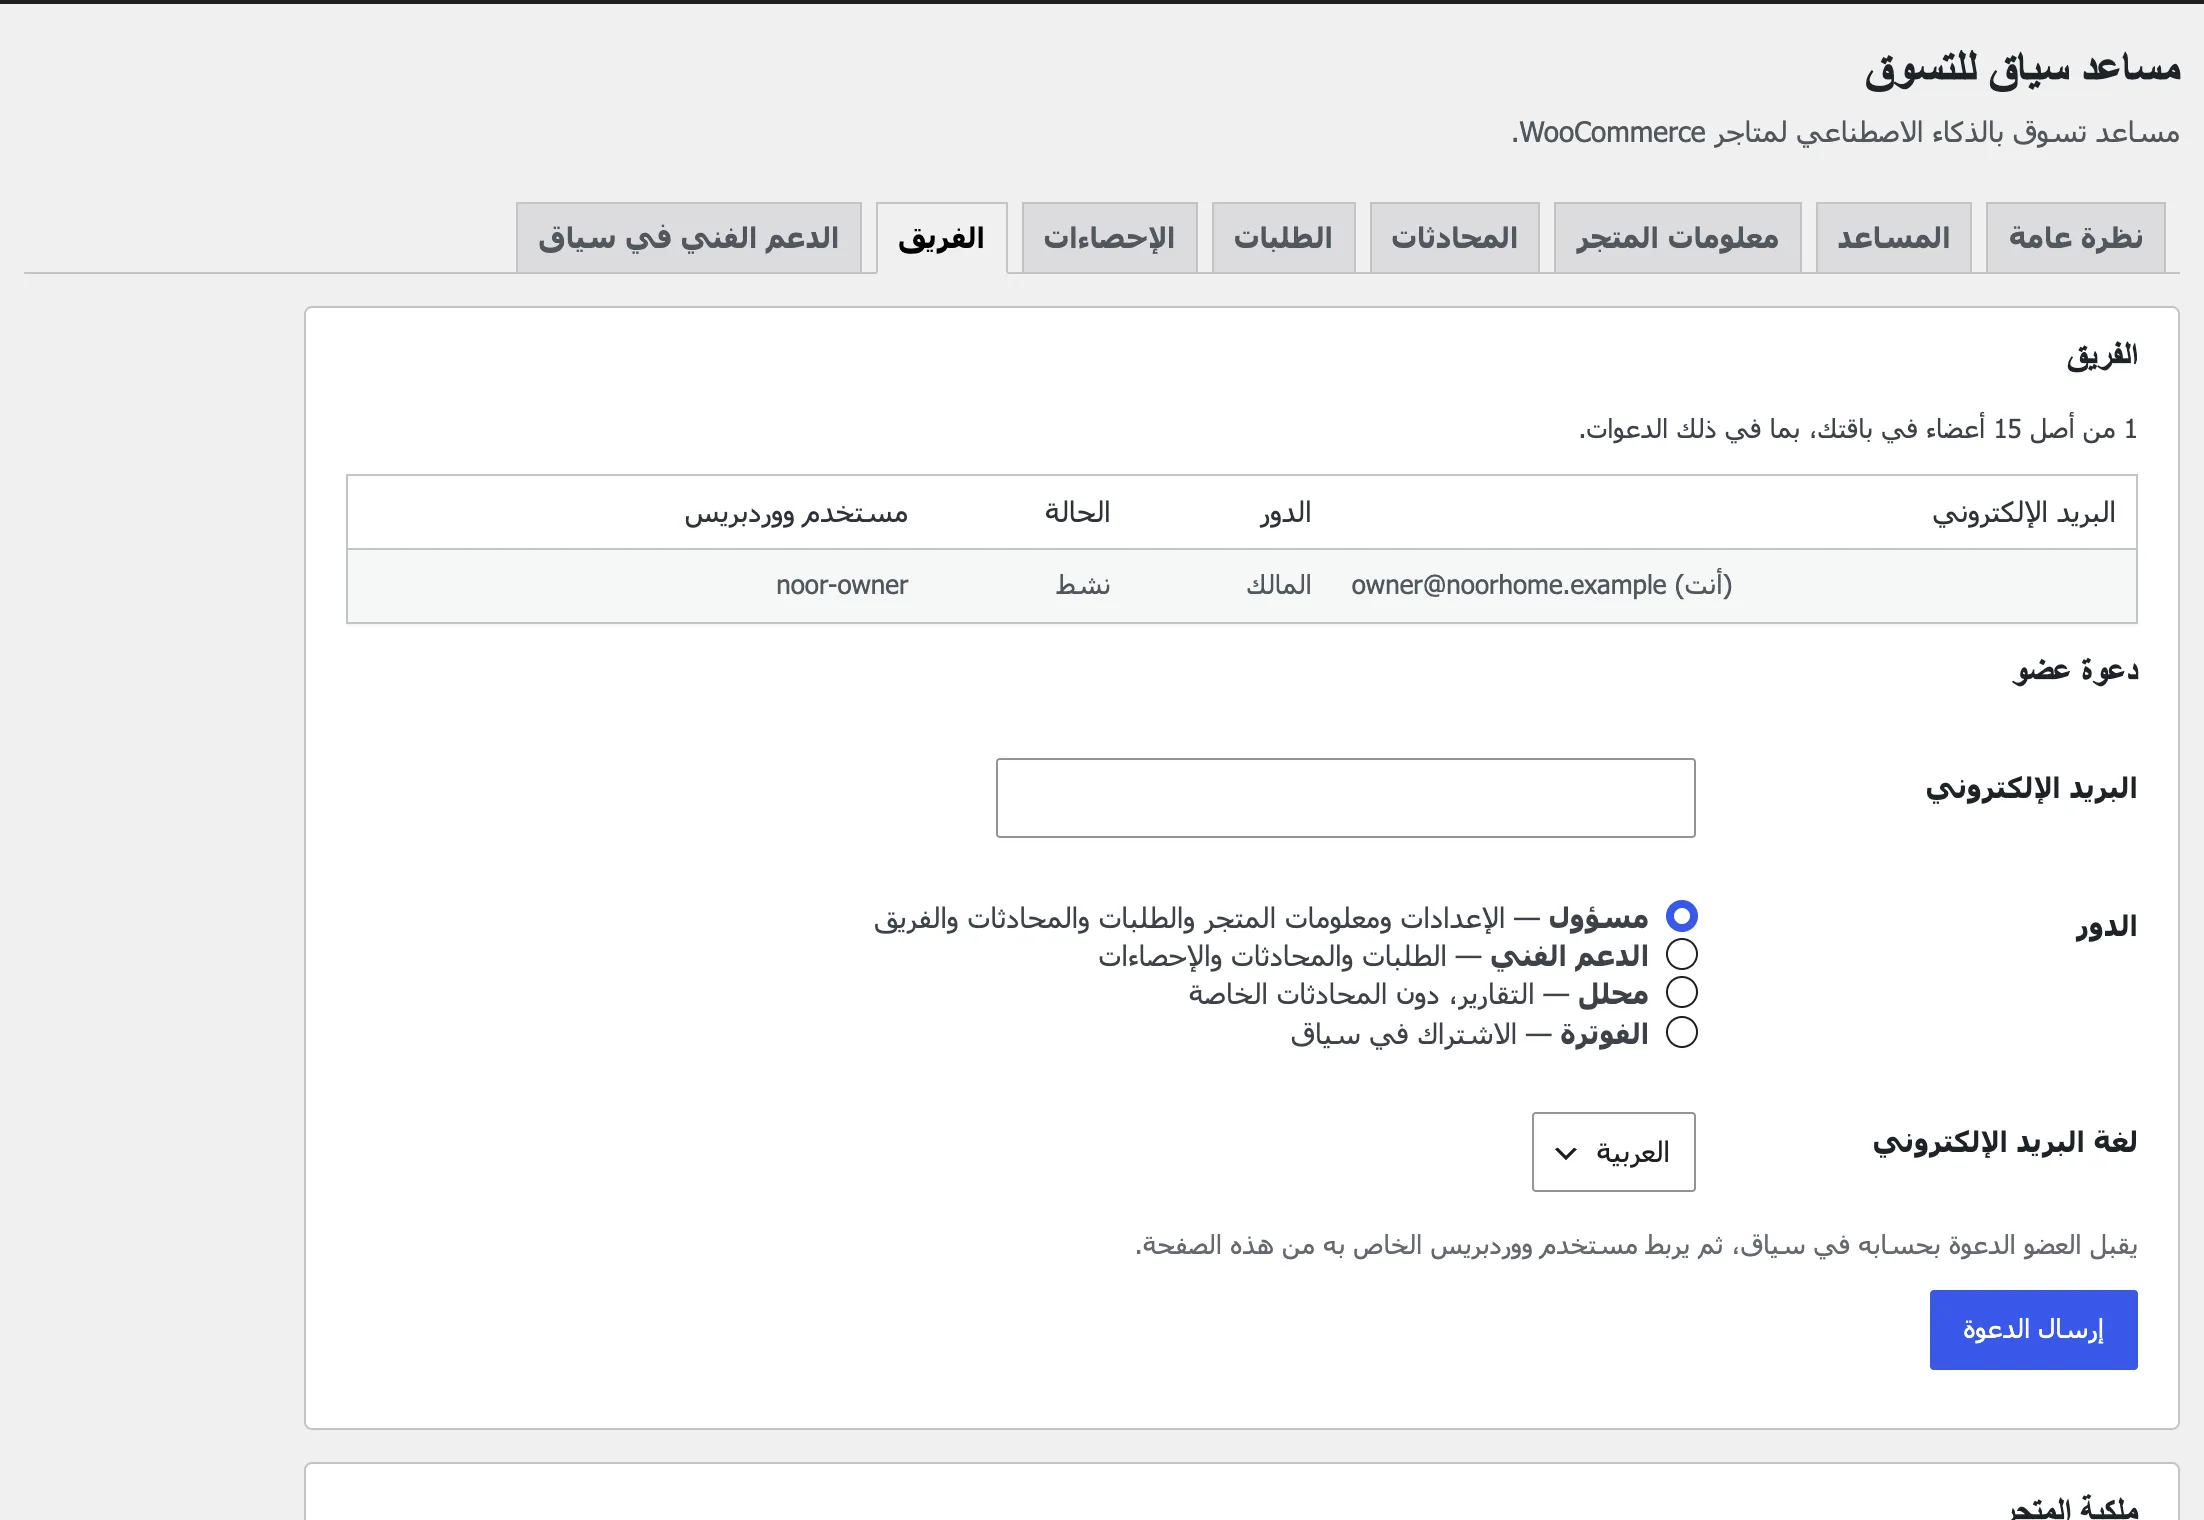This screenshot has width=2204, height=1520.
Task: Click the team member count text
Action: tap(1858, 429)
